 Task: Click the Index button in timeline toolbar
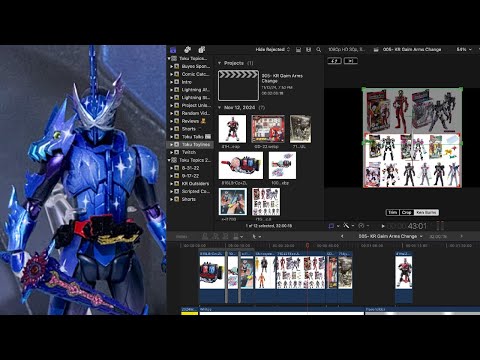tap(181, 237)
